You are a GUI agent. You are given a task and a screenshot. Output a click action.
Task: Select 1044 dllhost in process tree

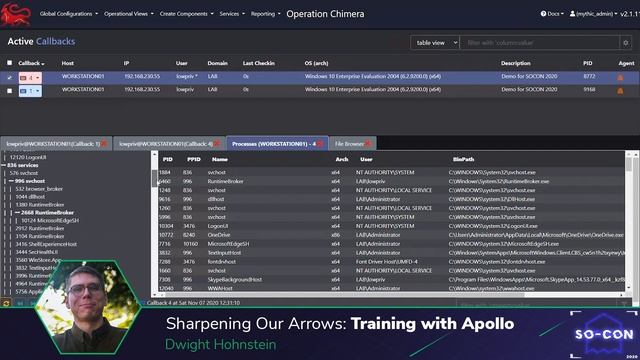[30, 197]
